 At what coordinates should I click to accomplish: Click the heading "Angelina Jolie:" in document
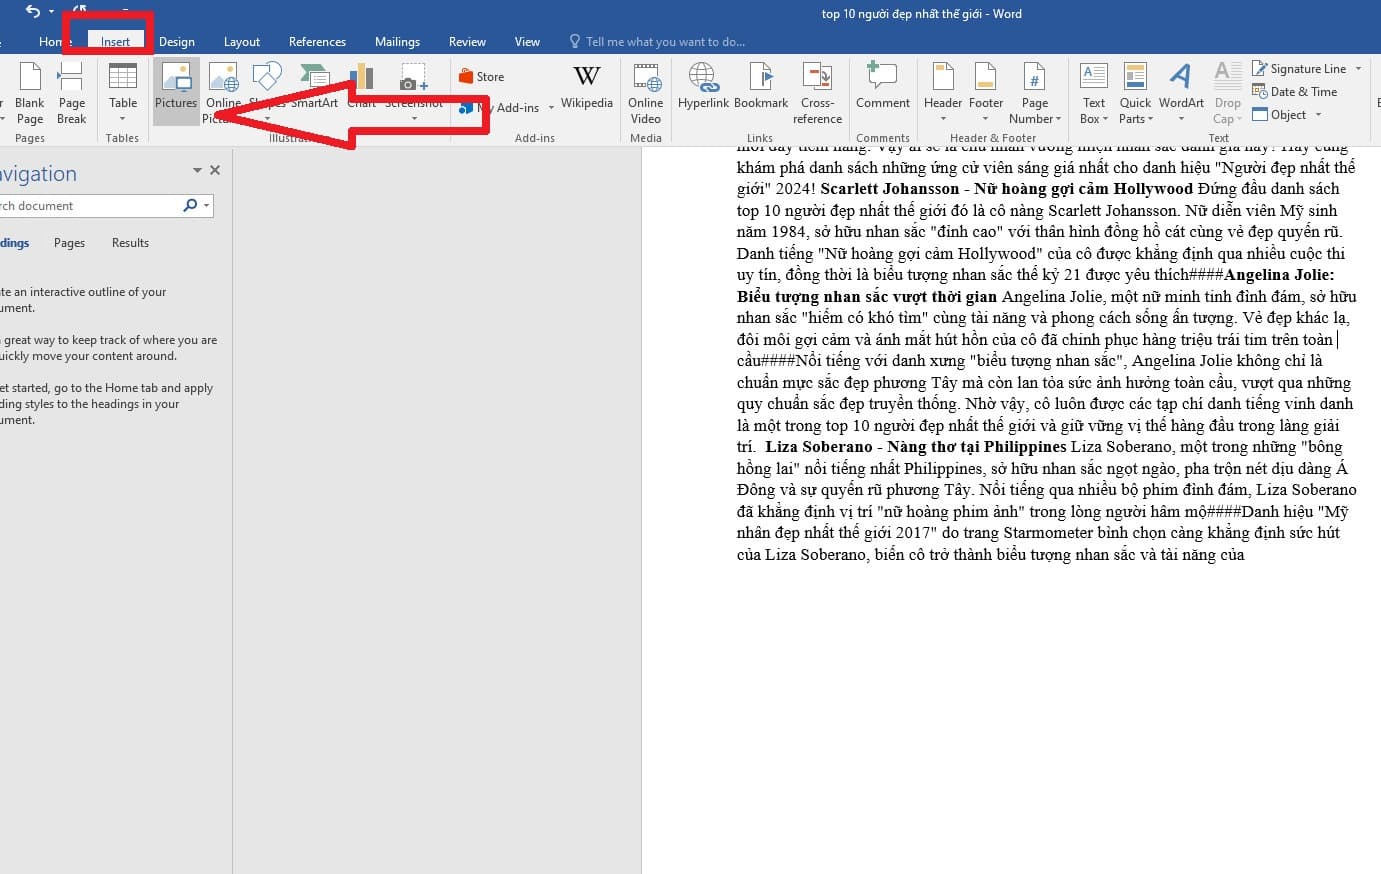(x=1279, y=275)
